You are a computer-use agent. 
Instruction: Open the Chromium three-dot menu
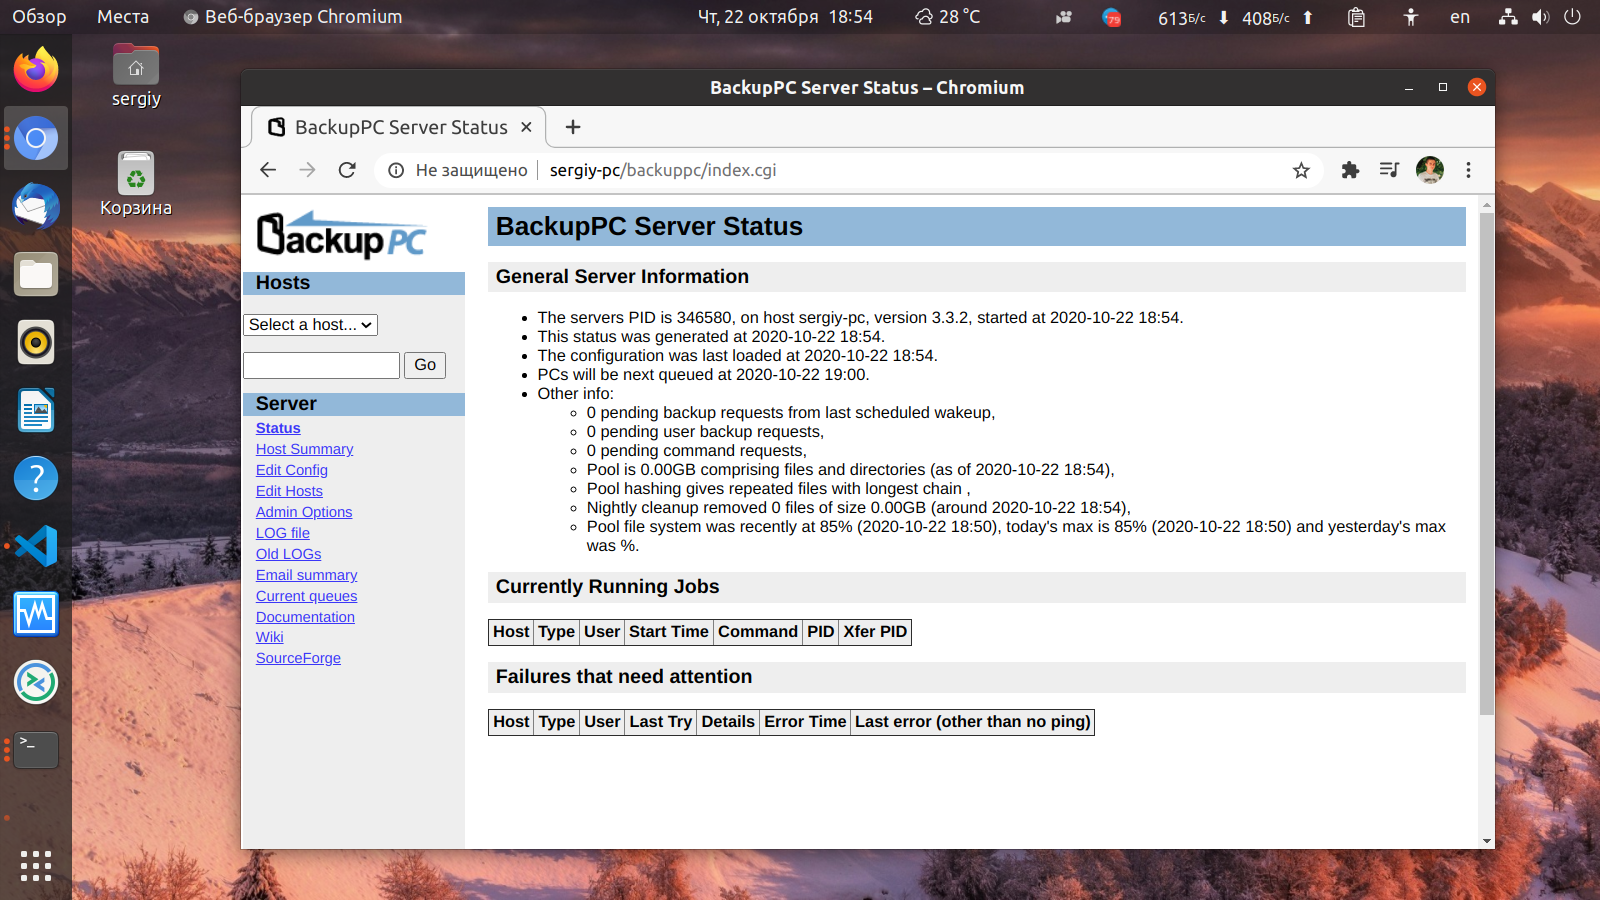pos(1468,170)
